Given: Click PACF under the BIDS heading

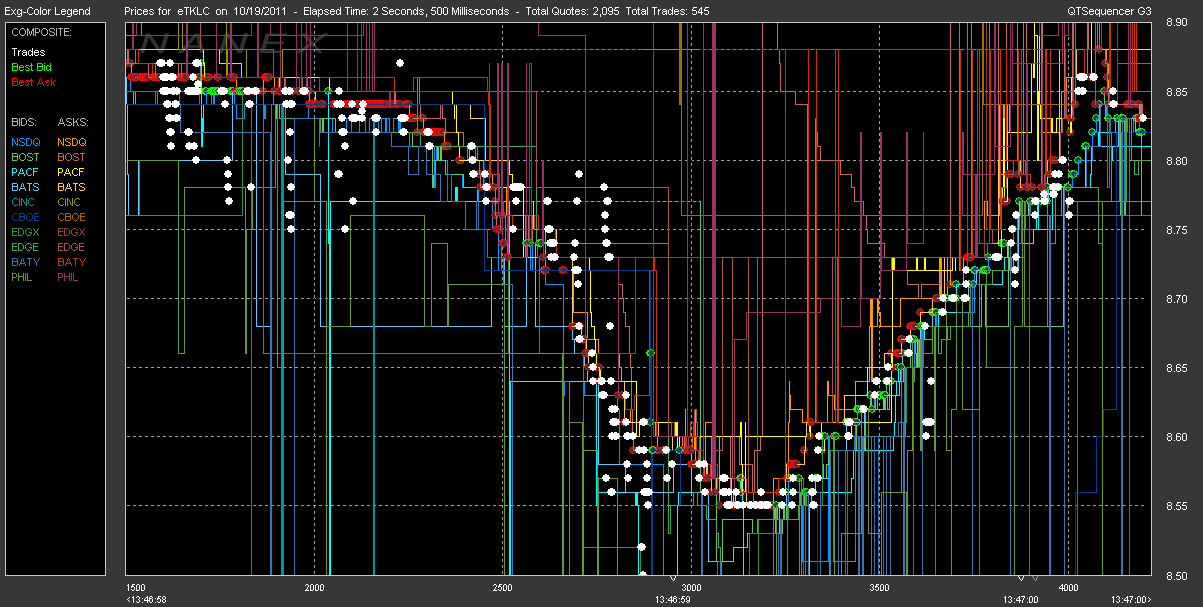Looking at the screenshot, I should [25, 172].
